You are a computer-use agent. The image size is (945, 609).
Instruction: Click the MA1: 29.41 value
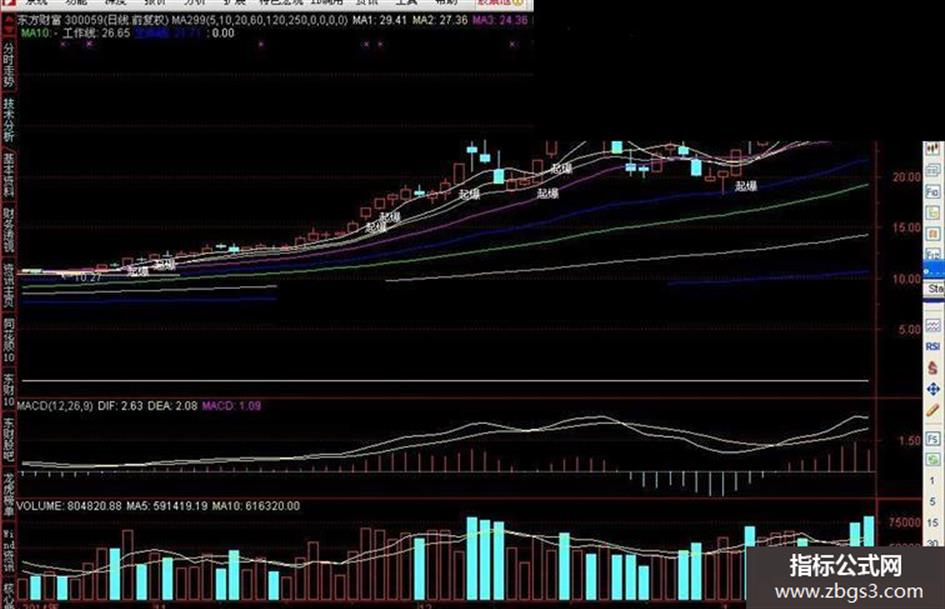[x=380, y=20]
